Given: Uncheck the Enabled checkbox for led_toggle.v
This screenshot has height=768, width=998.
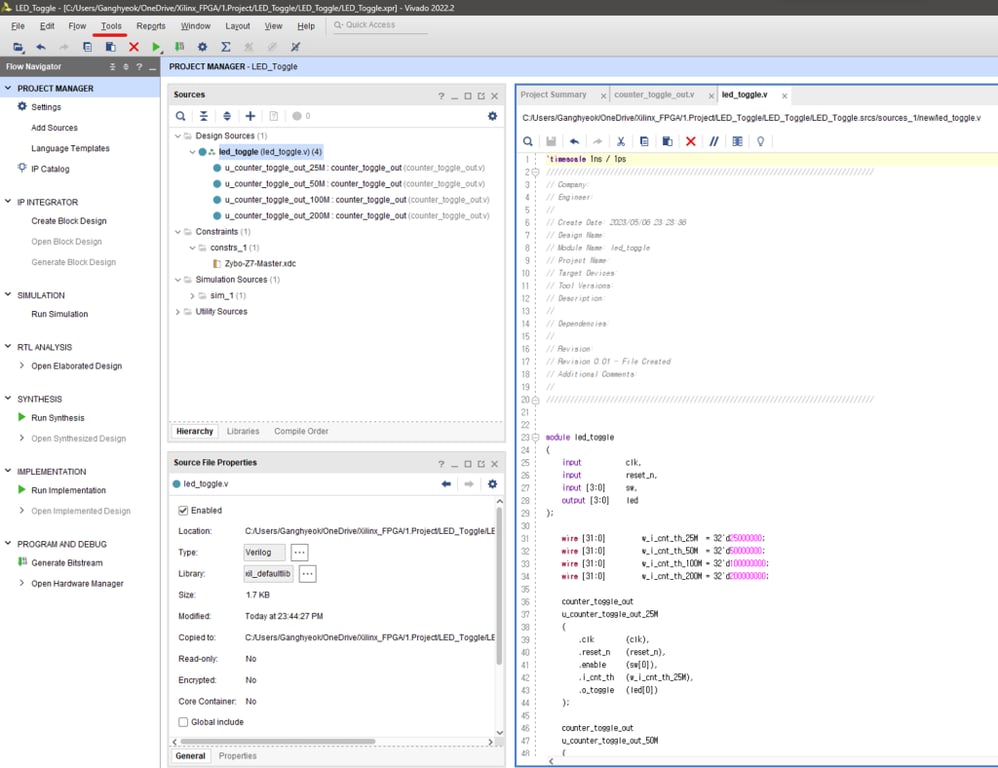Looking at the screenshot, I should pyautogui.click(x=183, y=510).
